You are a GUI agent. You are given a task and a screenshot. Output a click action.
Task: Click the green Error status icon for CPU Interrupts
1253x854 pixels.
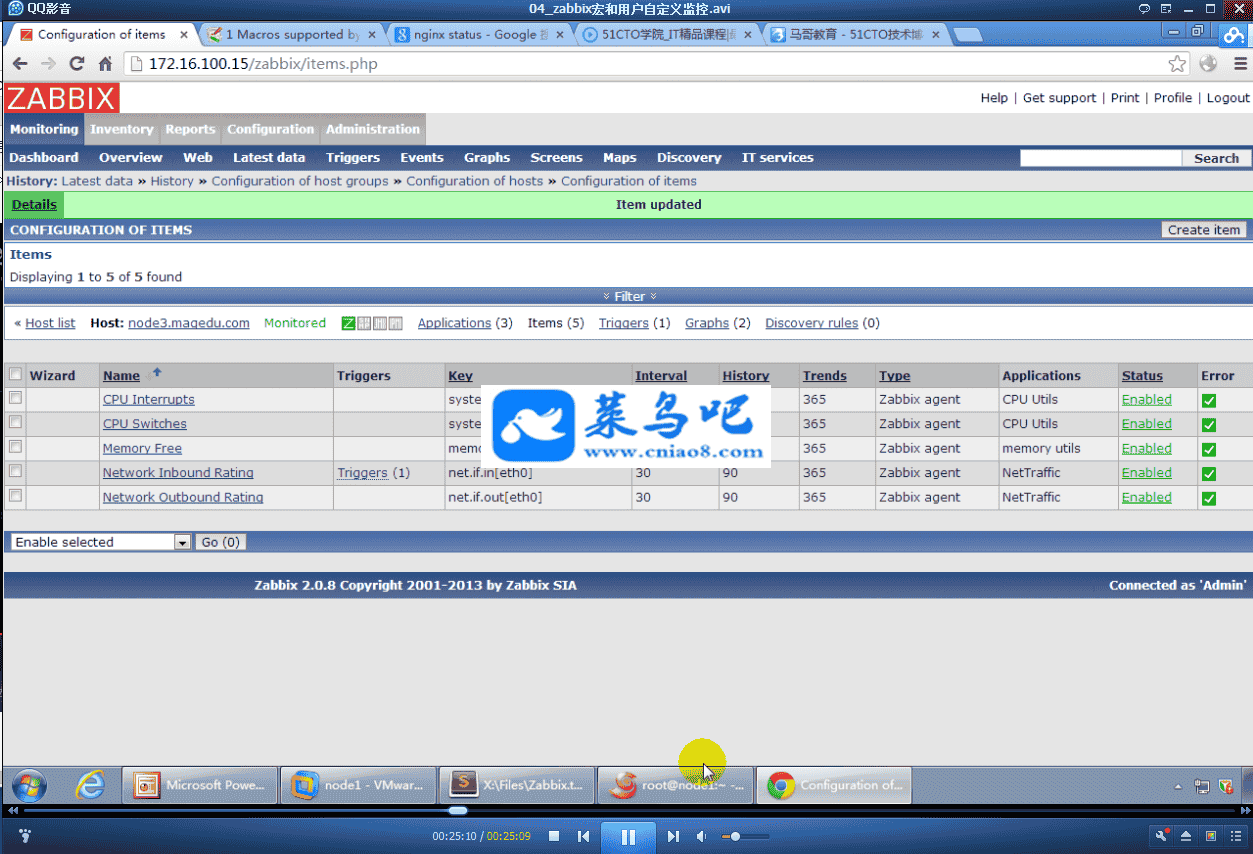tap(1209, 400)
